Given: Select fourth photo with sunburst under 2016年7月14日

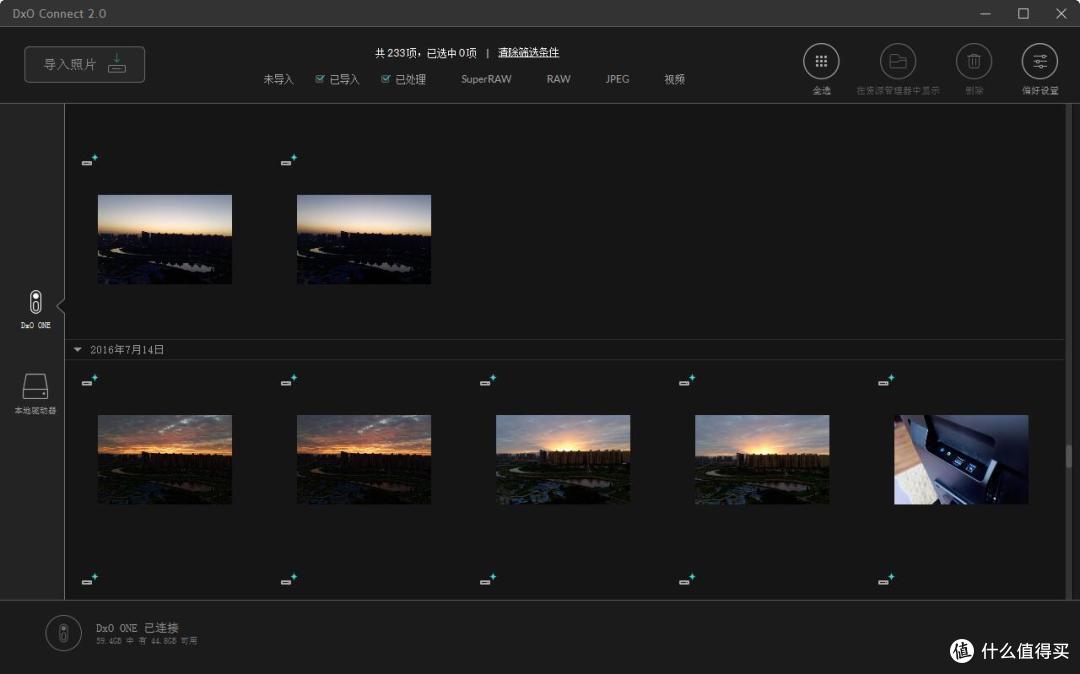Looking at the screenshot, I should (x=762, y=459).
